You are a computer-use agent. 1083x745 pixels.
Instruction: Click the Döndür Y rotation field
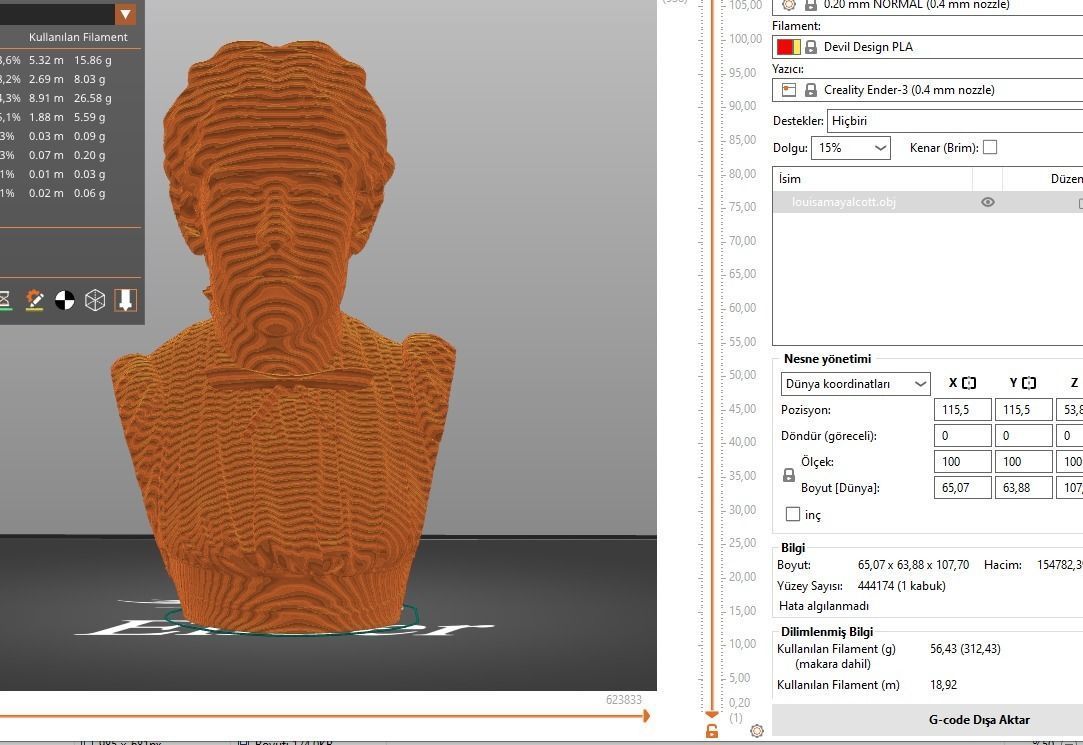[x=1023, y=436]
